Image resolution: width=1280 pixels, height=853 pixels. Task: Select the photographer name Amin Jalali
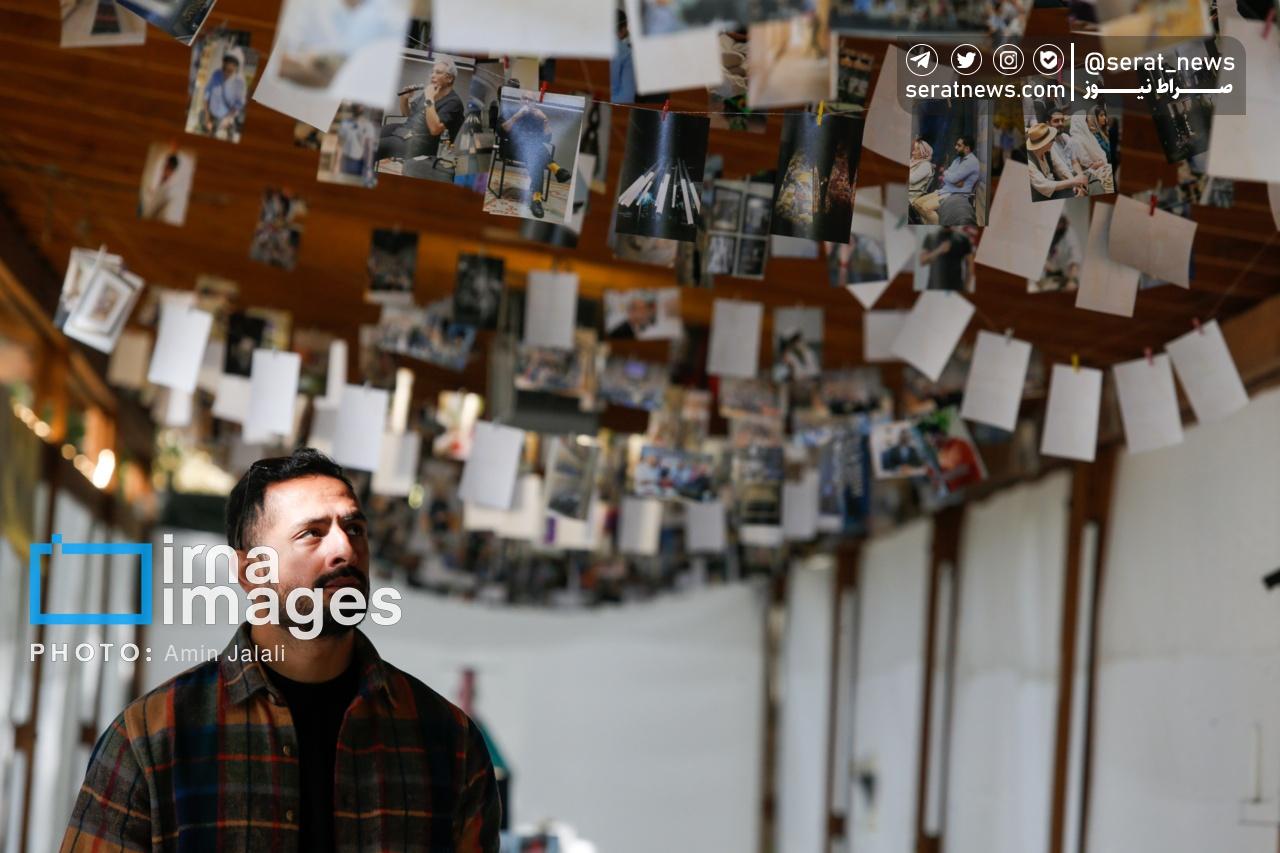pyautogui.click(x=224, y=653)
